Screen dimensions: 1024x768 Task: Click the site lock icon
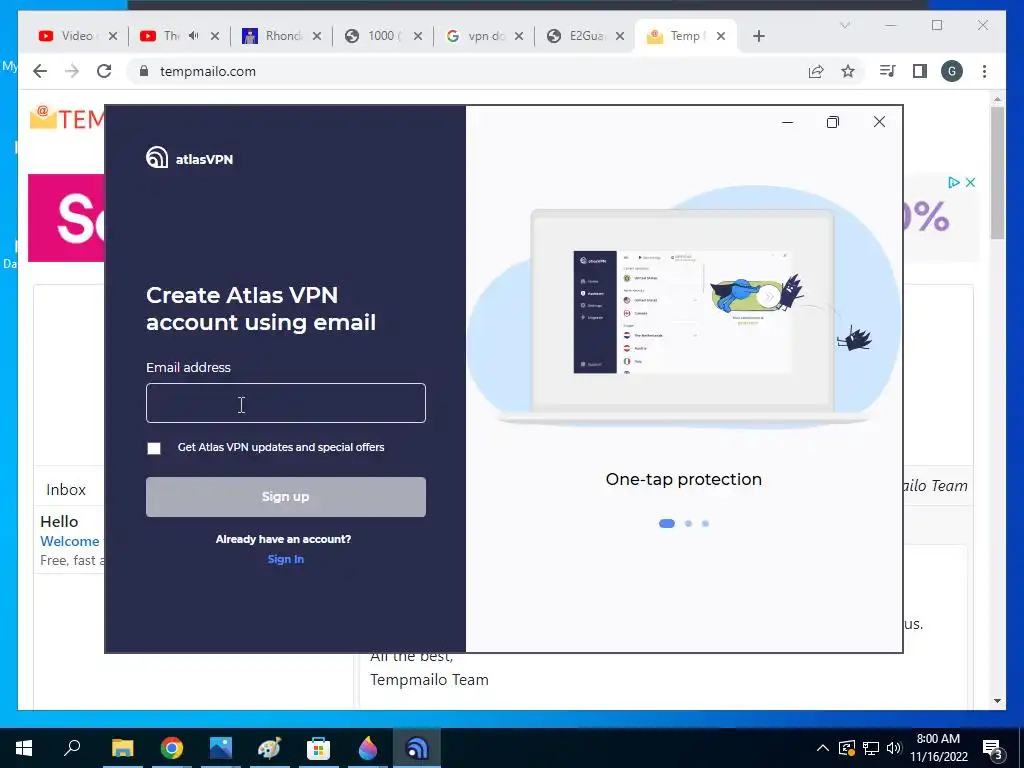pyautogui.click(x=144, y=71)
